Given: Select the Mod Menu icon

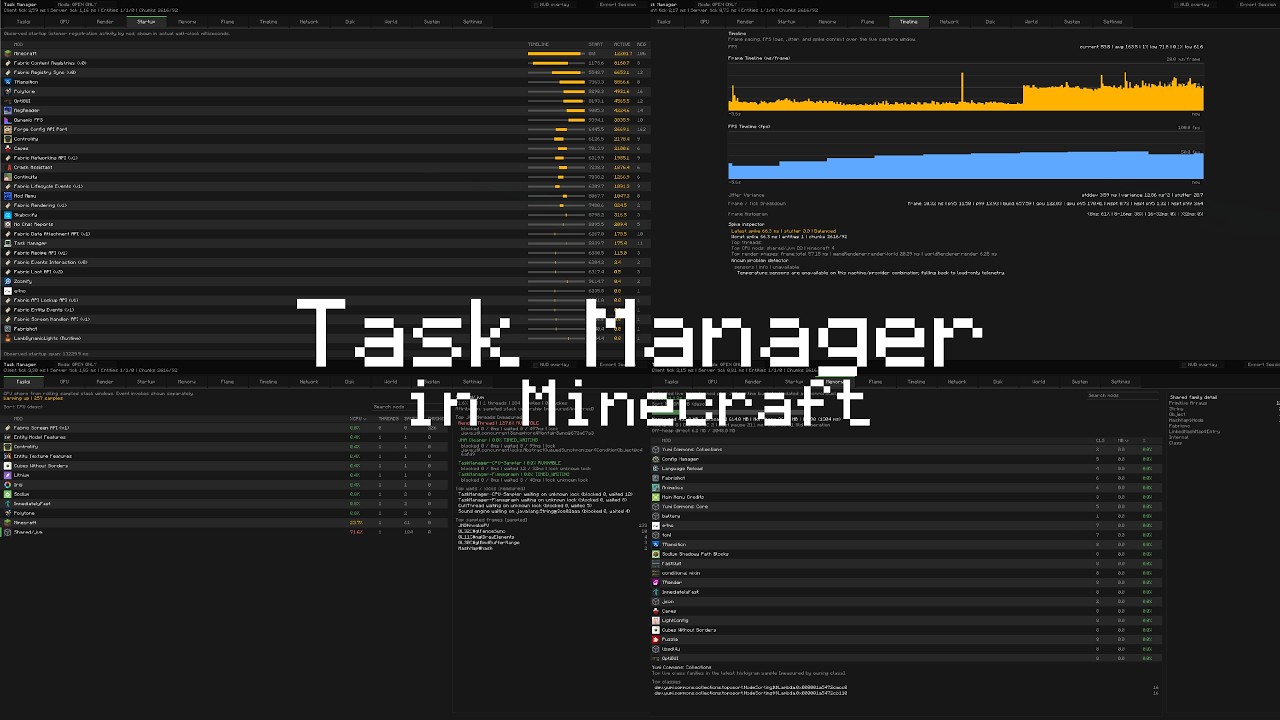Looking at the screenshot, I should click(x=8, y=196).
